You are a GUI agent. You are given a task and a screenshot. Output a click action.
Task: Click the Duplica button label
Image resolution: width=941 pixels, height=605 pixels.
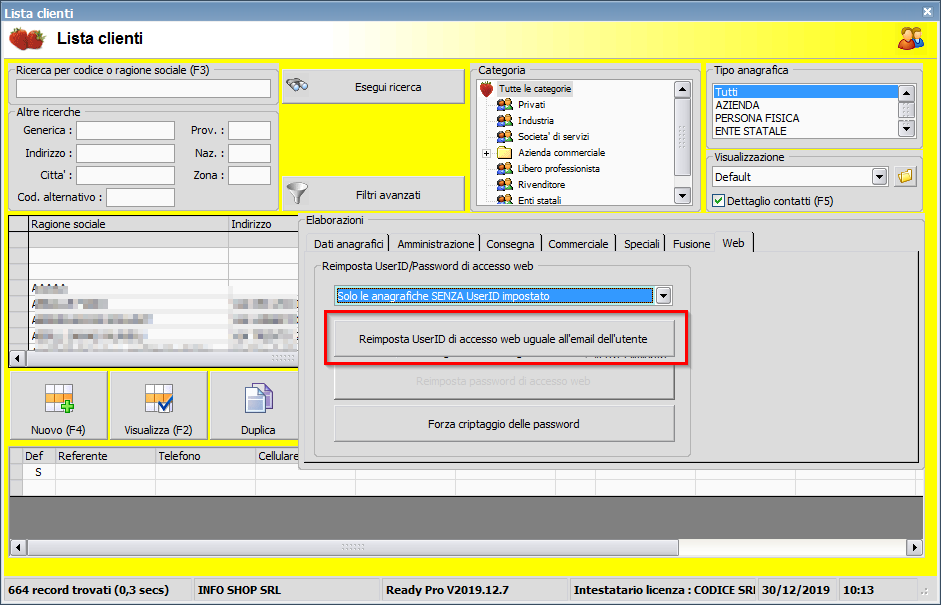pos(258,430)
